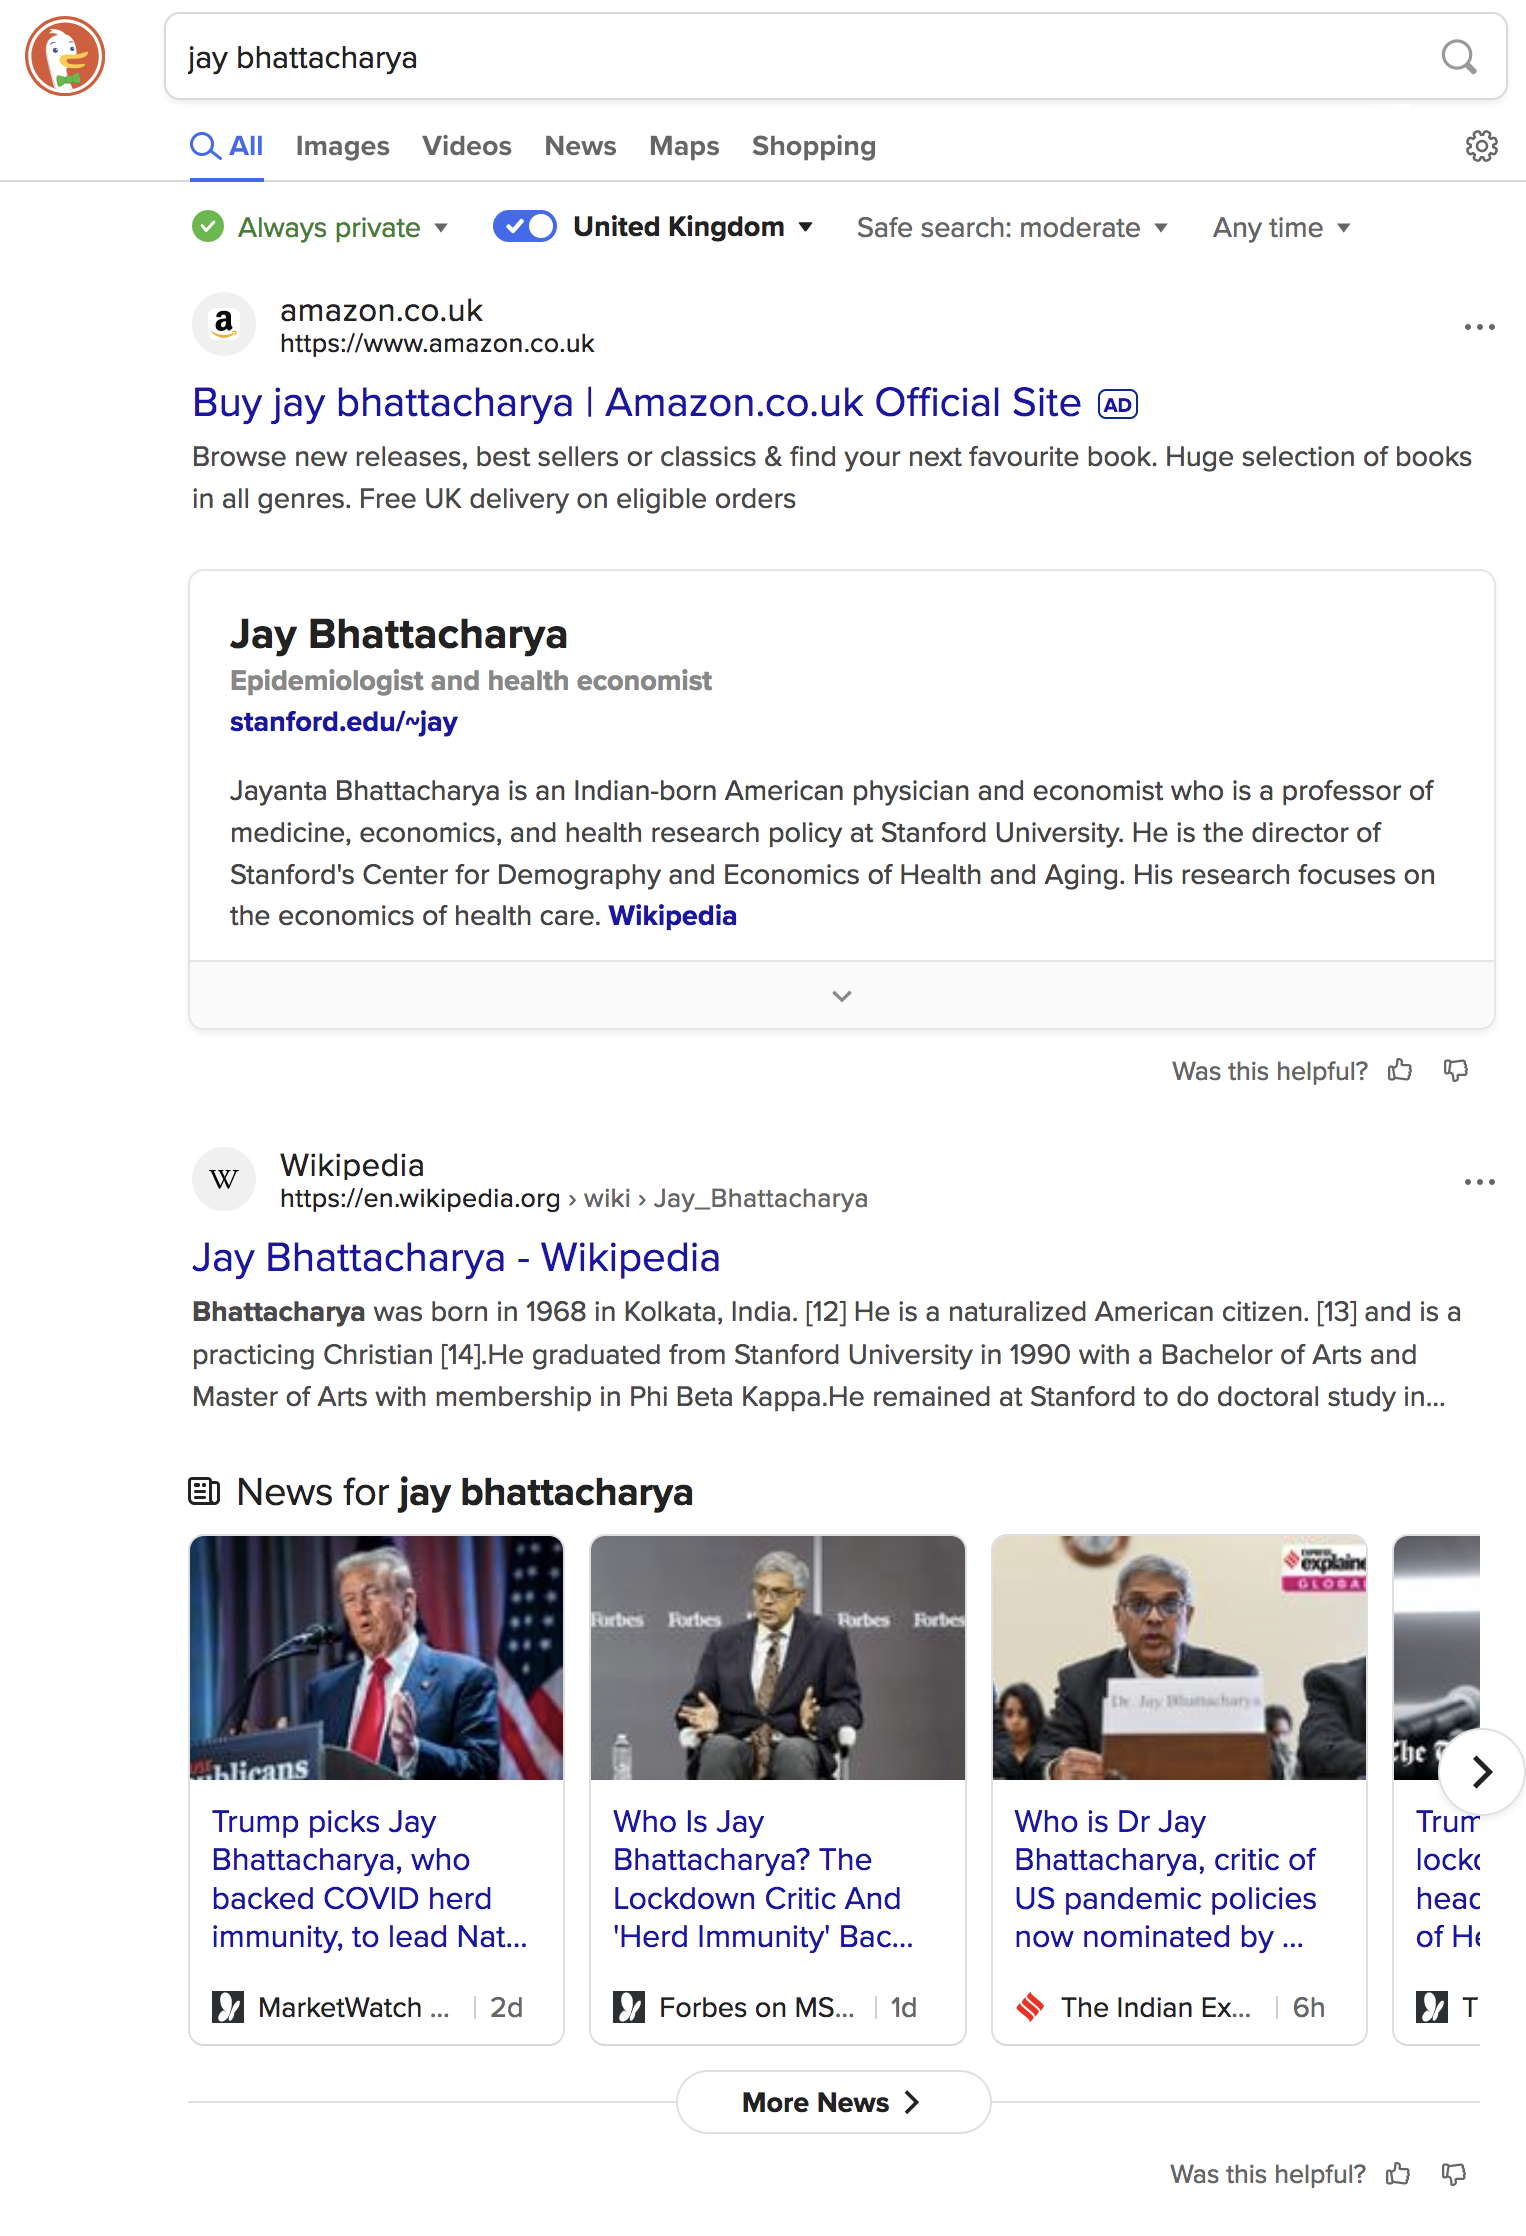Image resolution: width=1526 pixels, height=2236 pixels.
Task: Expand the Jay Bhattacharya info panel chevron
Action: coord(842,996)
